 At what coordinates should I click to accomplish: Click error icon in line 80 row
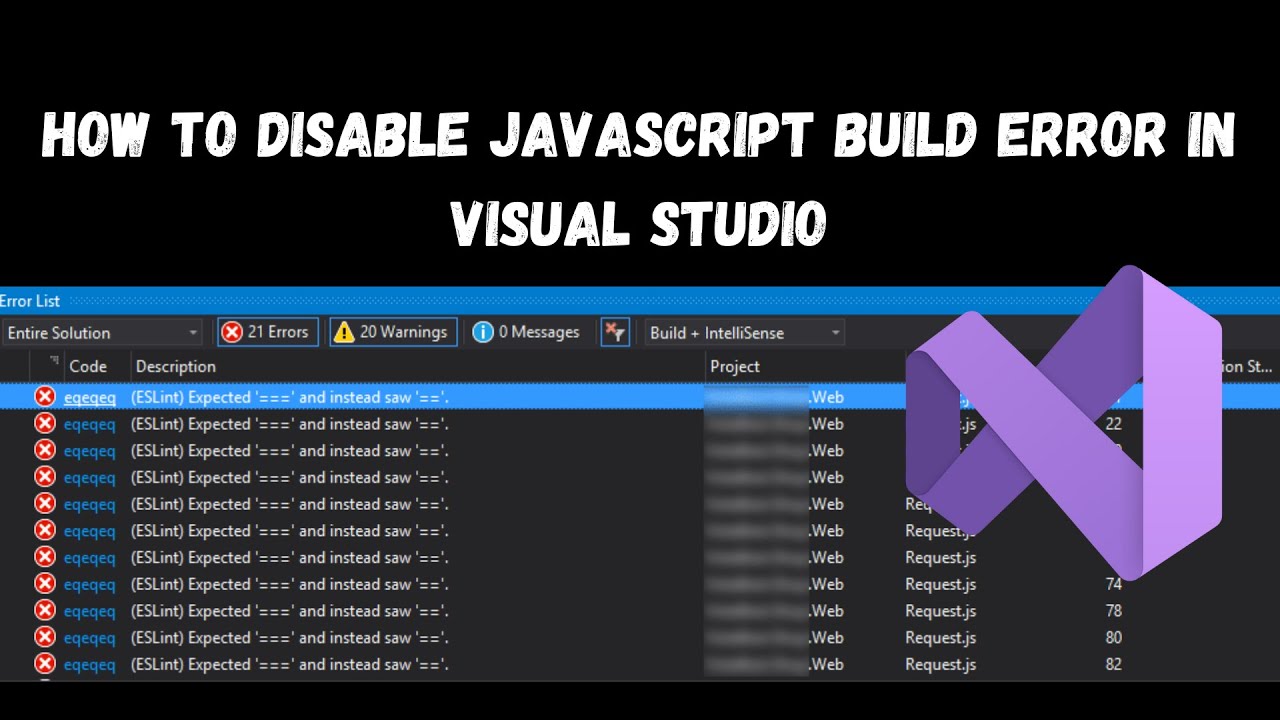(x=45, y=637)
